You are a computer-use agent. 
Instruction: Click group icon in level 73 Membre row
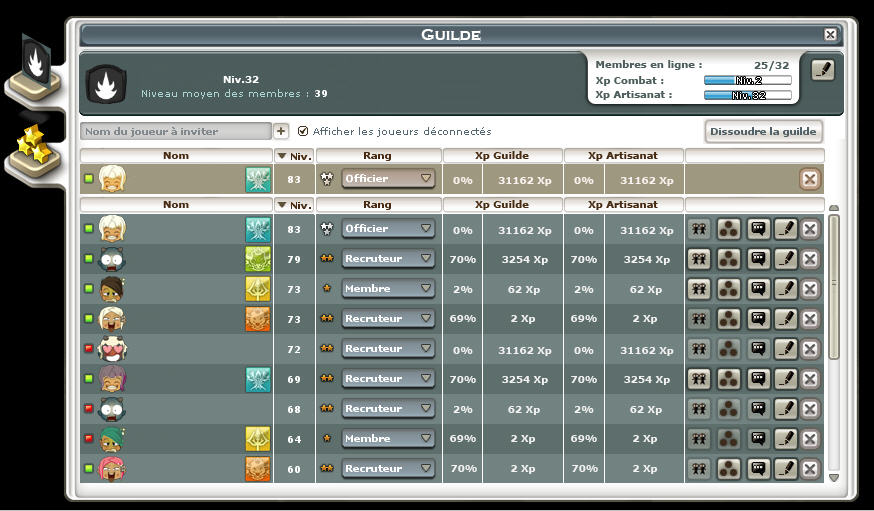coord(699,289)
